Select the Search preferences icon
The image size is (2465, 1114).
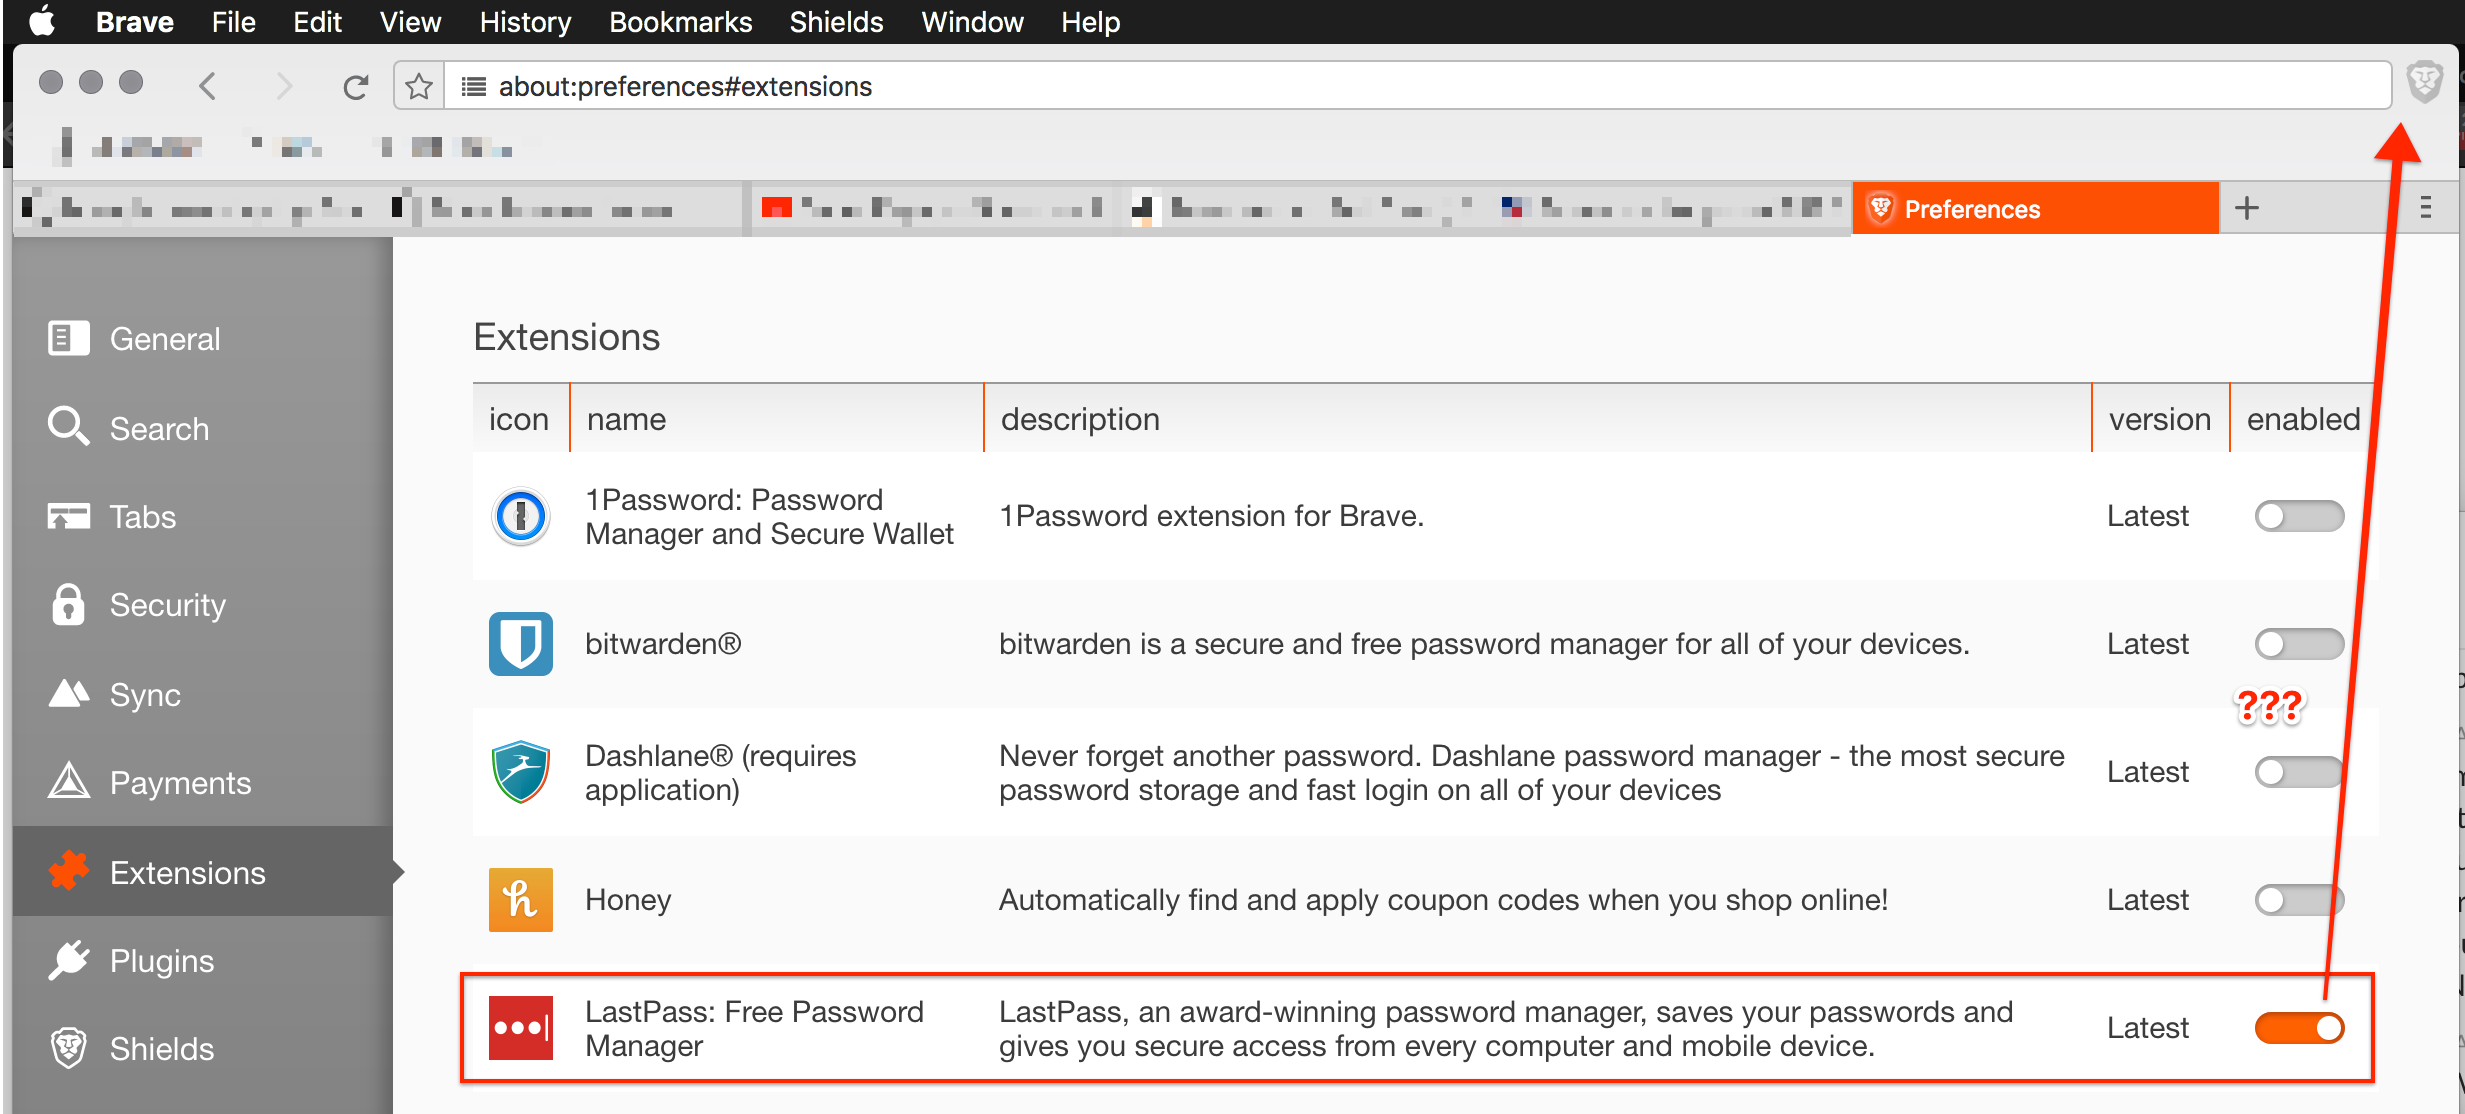coord(68,428)
